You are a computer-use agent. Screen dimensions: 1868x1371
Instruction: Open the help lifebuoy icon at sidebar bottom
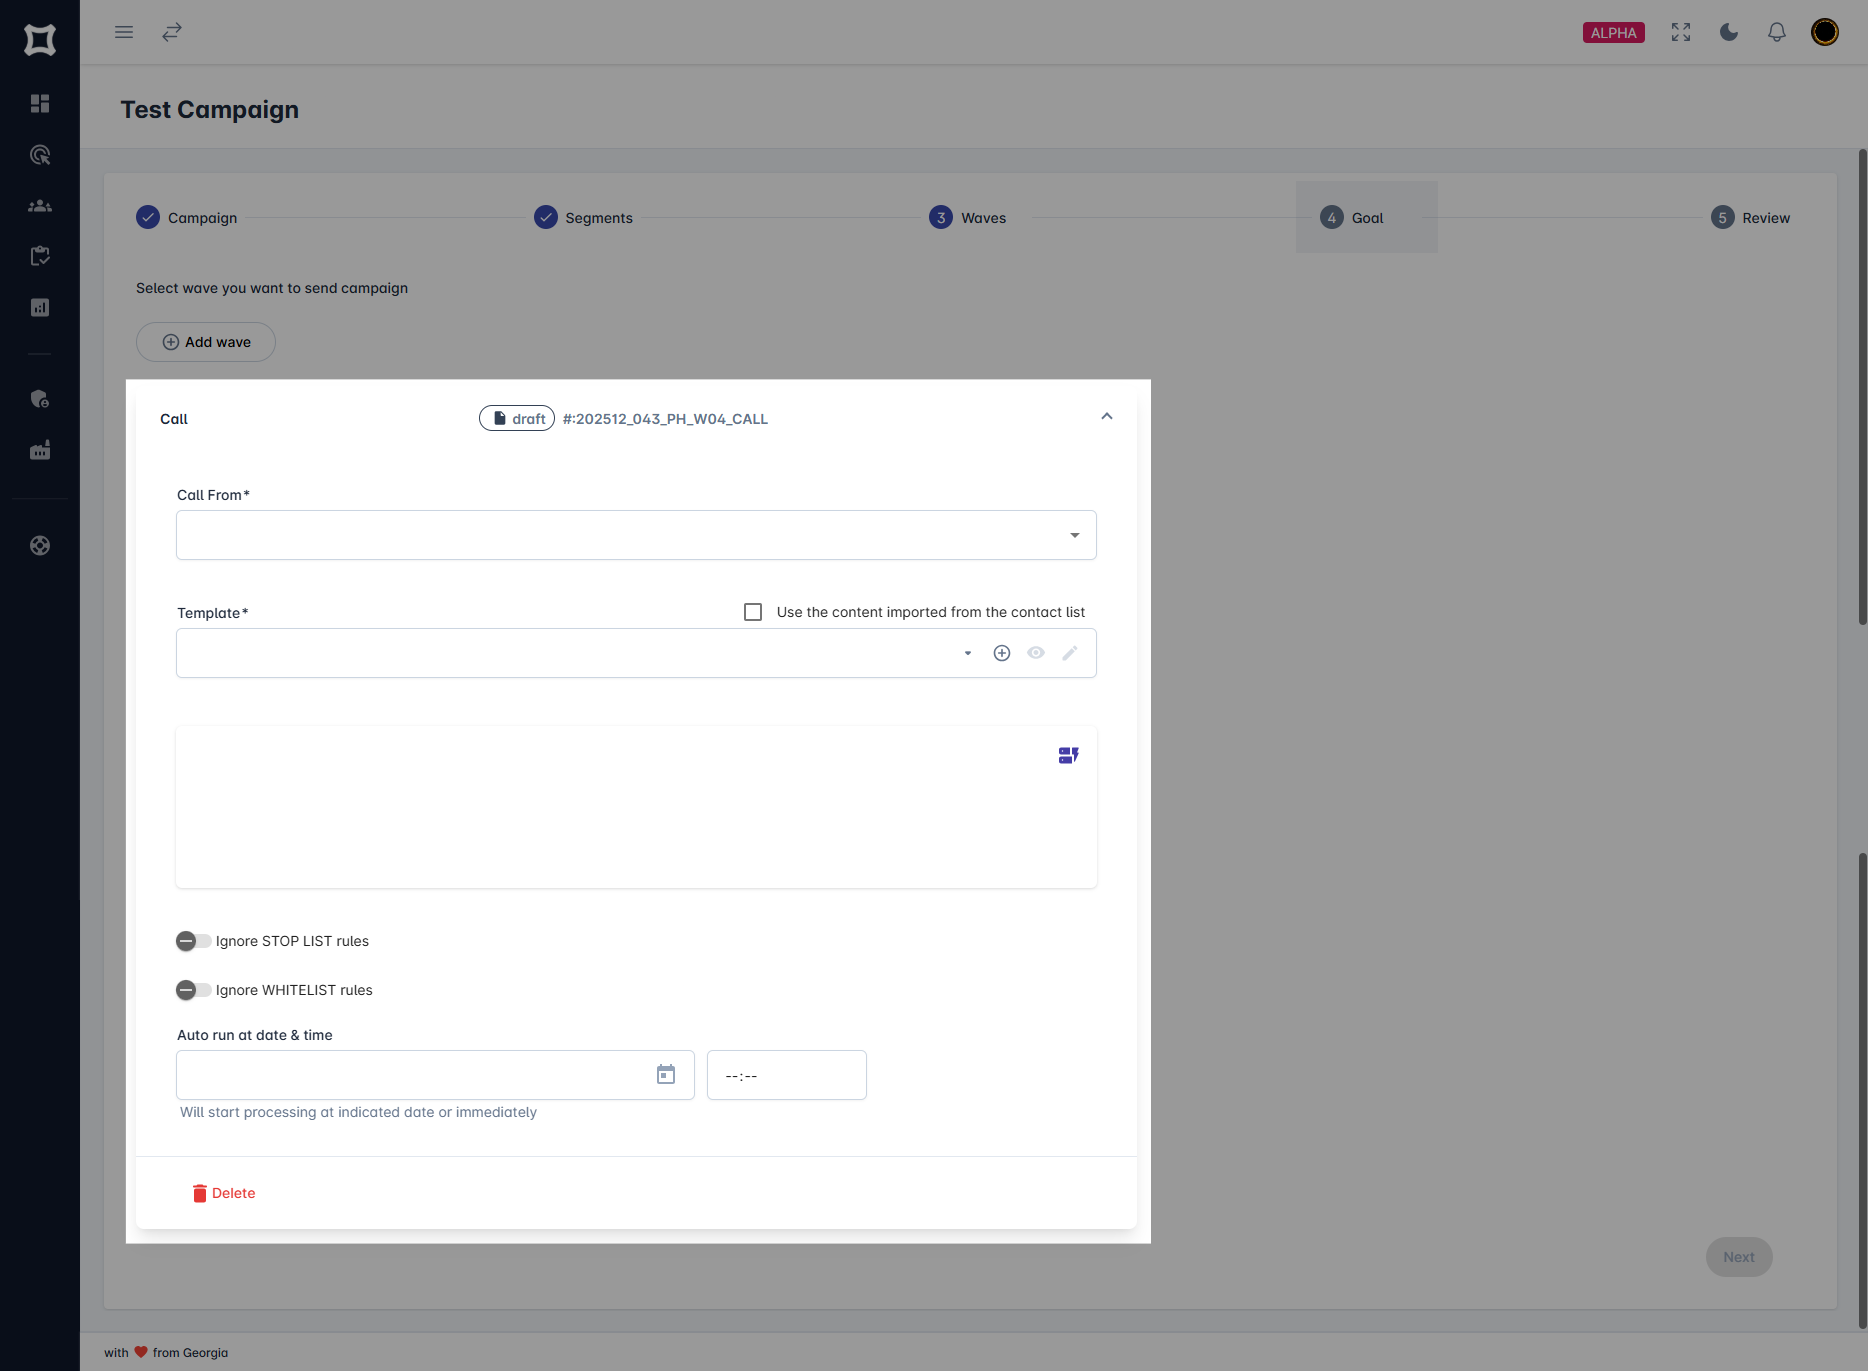click(40, 546)
